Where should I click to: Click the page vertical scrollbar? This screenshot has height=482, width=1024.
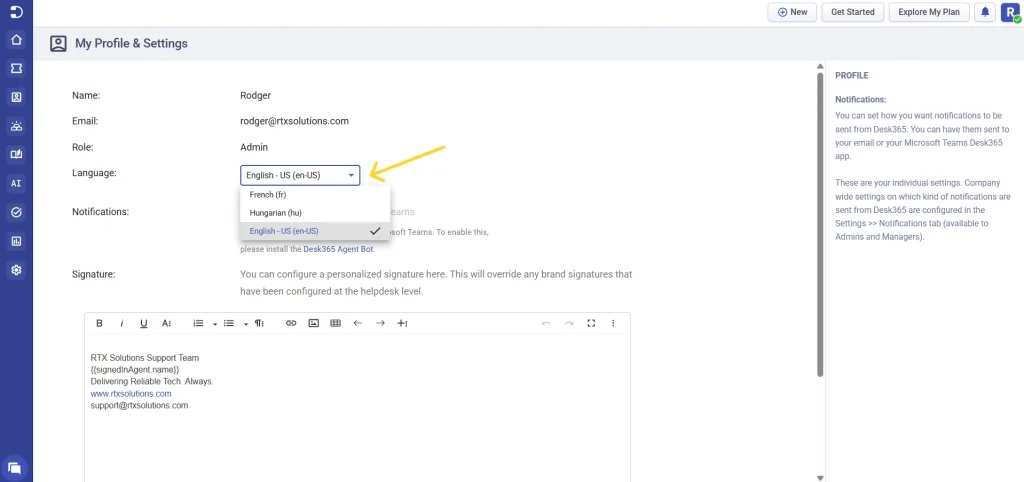point(820,224)
